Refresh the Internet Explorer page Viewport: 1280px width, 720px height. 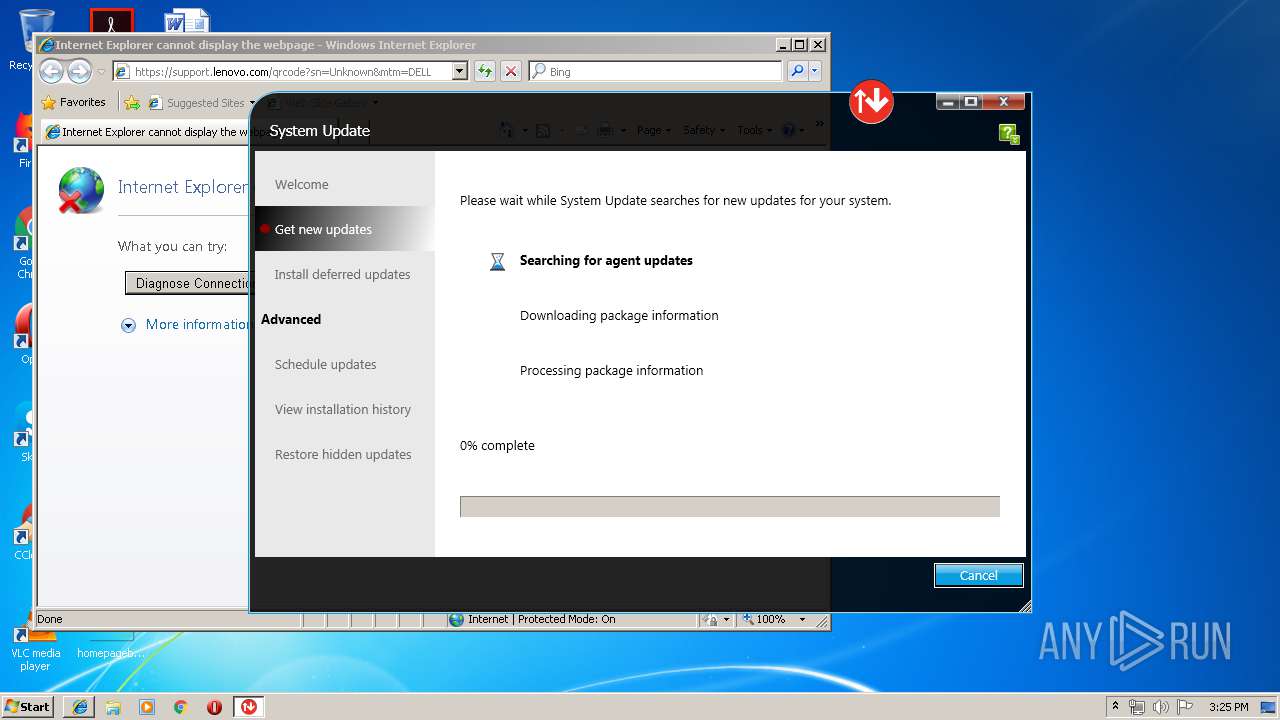coord(485,71)
